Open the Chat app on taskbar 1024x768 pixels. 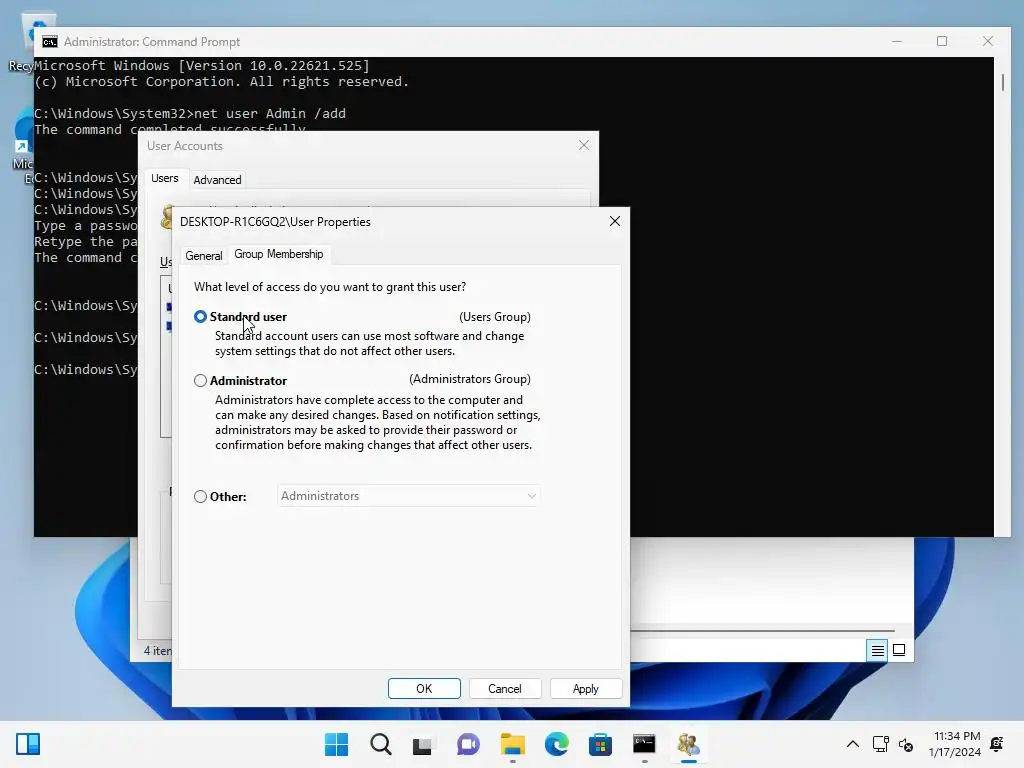click(x=468, y=744)
